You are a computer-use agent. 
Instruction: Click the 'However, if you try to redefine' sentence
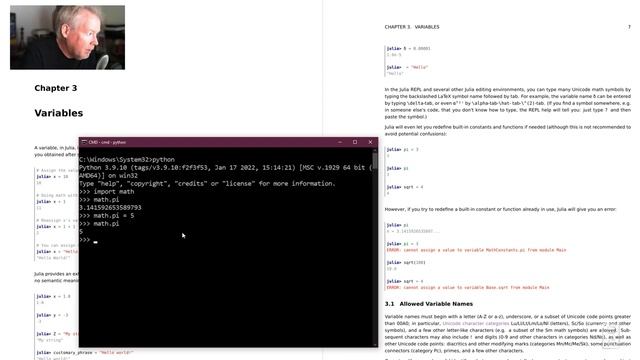(x=500, y=209)
